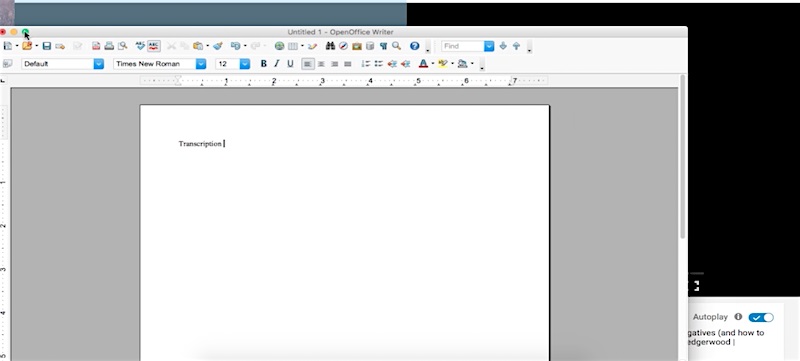The height and width of the screenshot is (361, 800).
Task: Toggle AutoSpellcheck
Action: [x=154, y=46]
